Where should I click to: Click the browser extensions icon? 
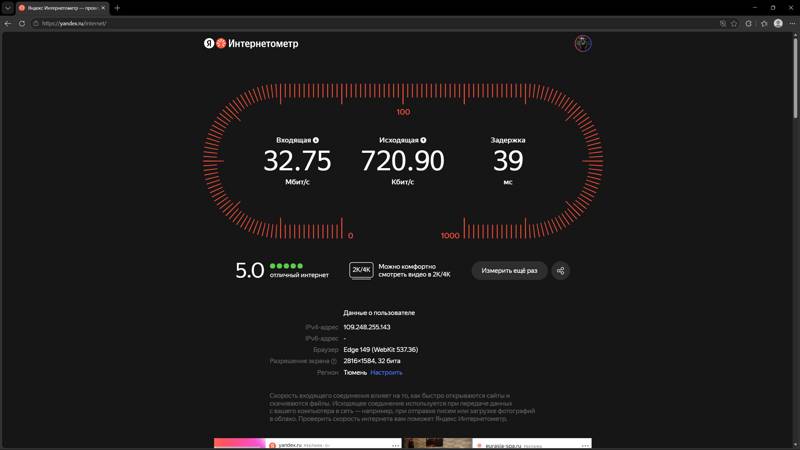point(748,23)
